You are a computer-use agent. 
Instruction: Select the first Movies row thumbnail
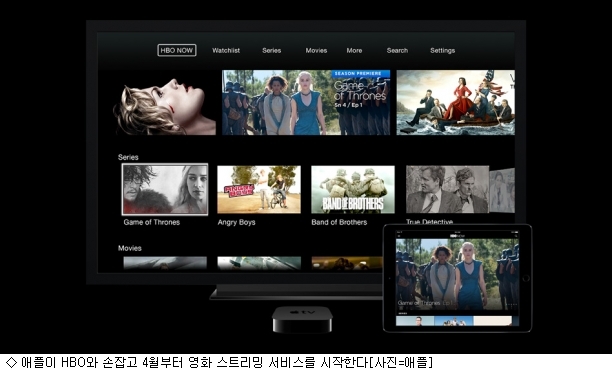(x=165, y=263)
